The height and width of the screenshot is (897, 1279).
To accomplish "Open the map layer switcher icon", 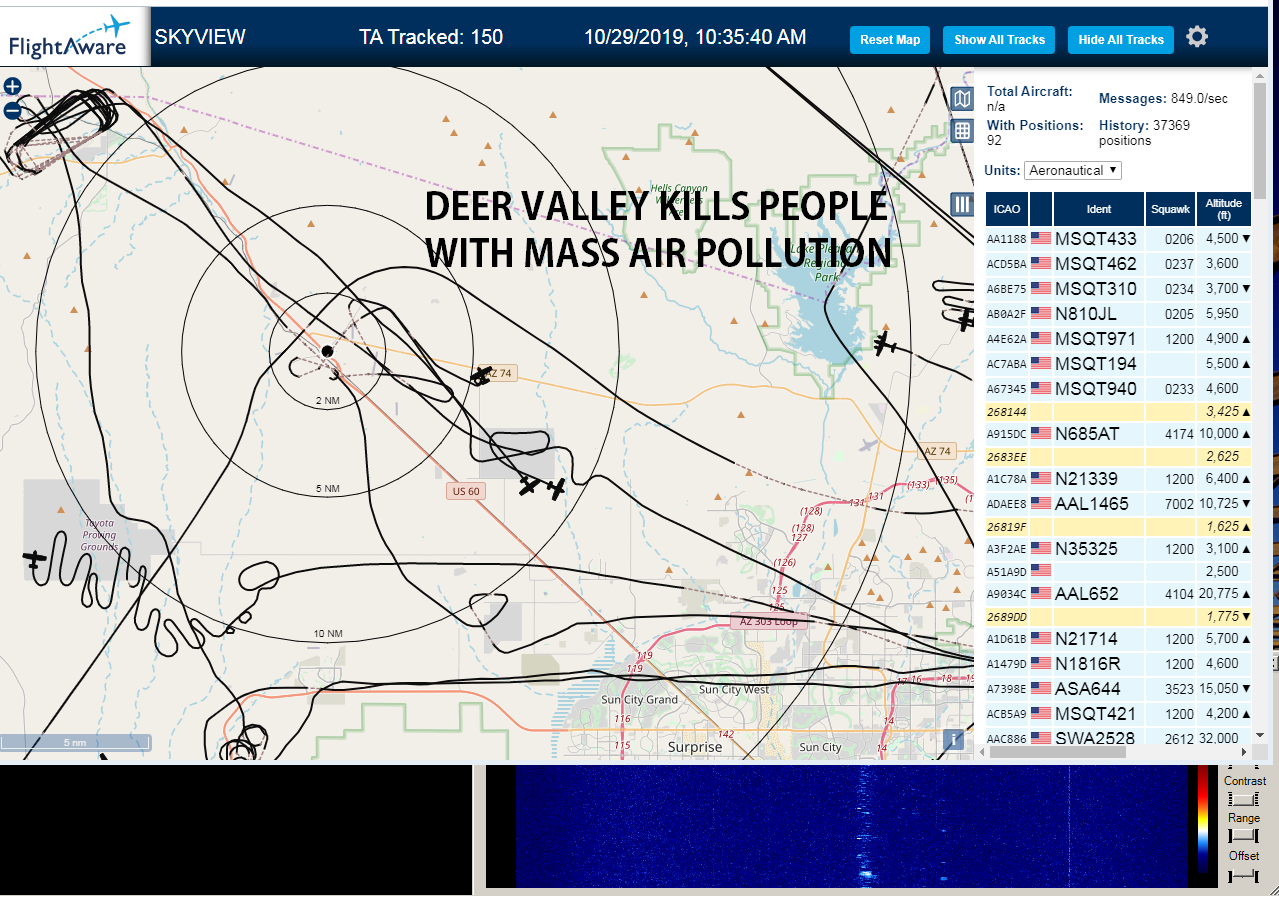I will coord(962,98).
